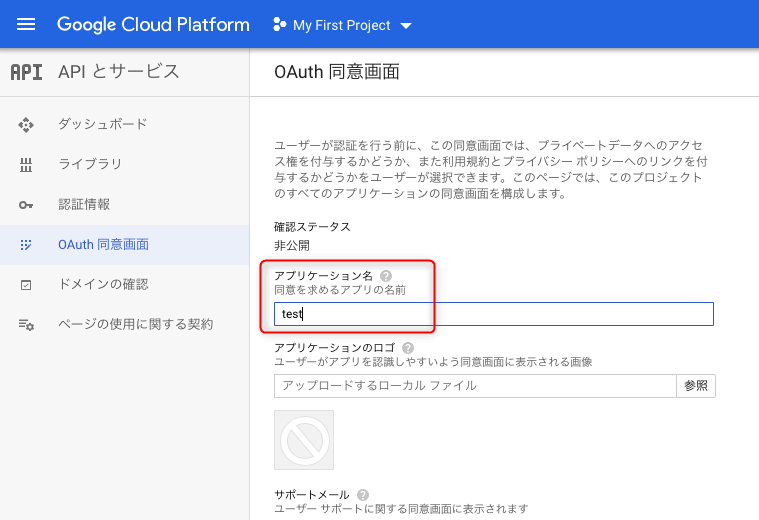
Task: Click help icon beside アプリケーション名
Action: coord(386,276)
